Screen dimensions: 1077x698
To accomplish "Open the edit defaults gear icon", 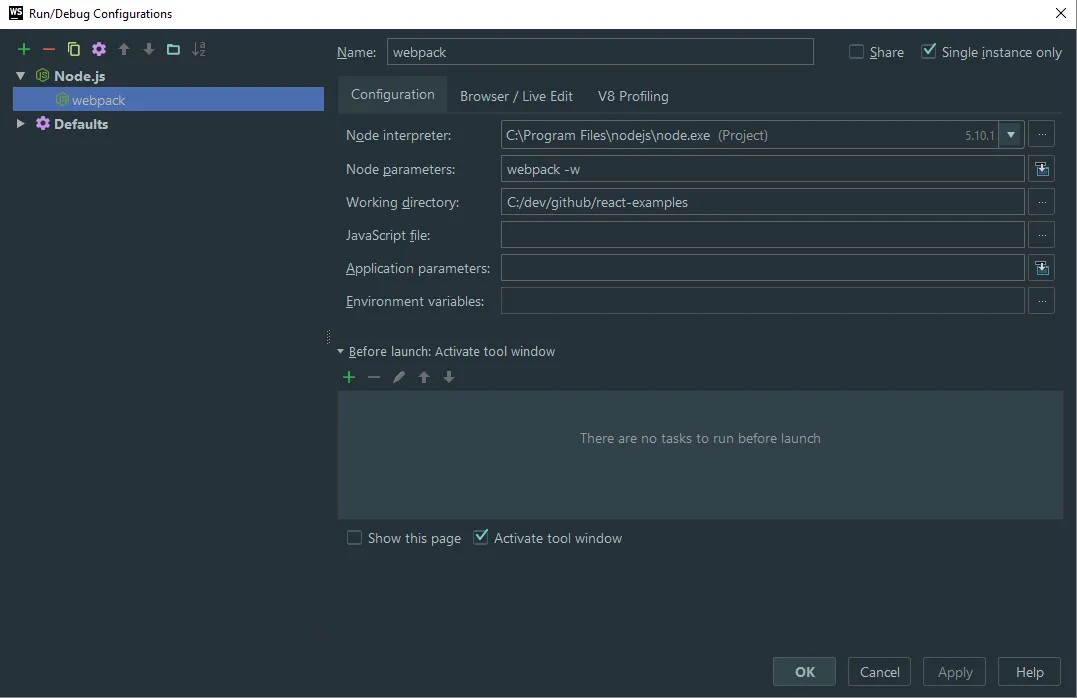I will tap(98, 49).
